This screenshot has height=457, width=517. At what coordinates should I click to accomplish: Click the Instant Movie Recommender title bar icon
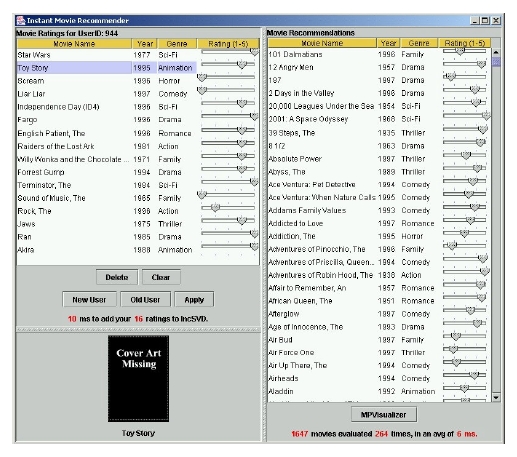pos(21,21)
